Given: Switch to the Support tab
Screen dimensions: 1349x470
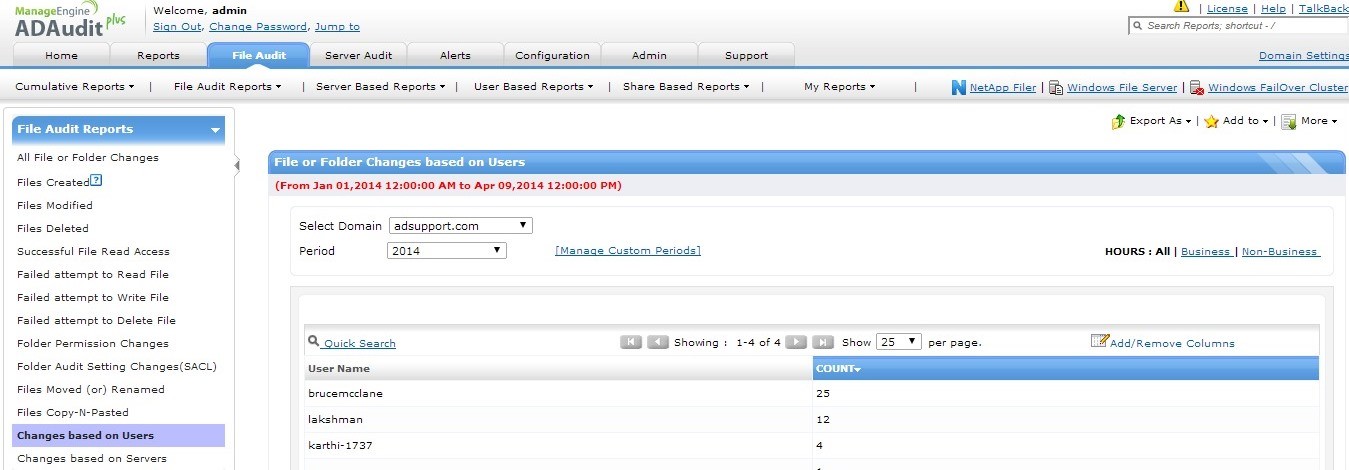Looking at the screenshot, I should [746, 55].
